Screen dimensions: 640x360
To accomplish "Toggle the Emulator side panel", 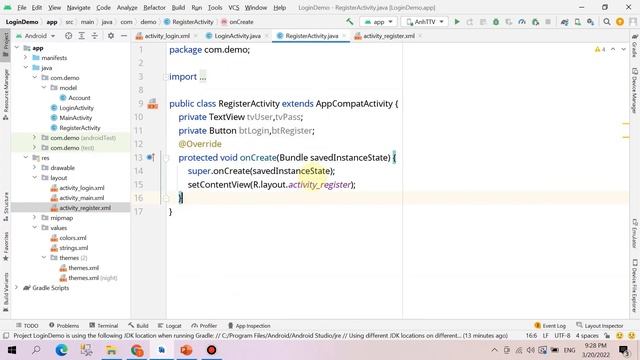I will (x=635, y=233).
